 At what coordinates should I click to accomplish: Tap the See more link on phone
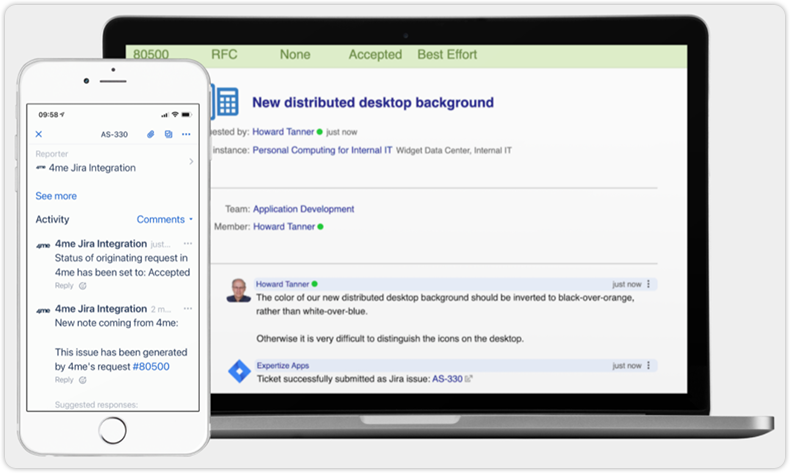[x=56, y=196]
